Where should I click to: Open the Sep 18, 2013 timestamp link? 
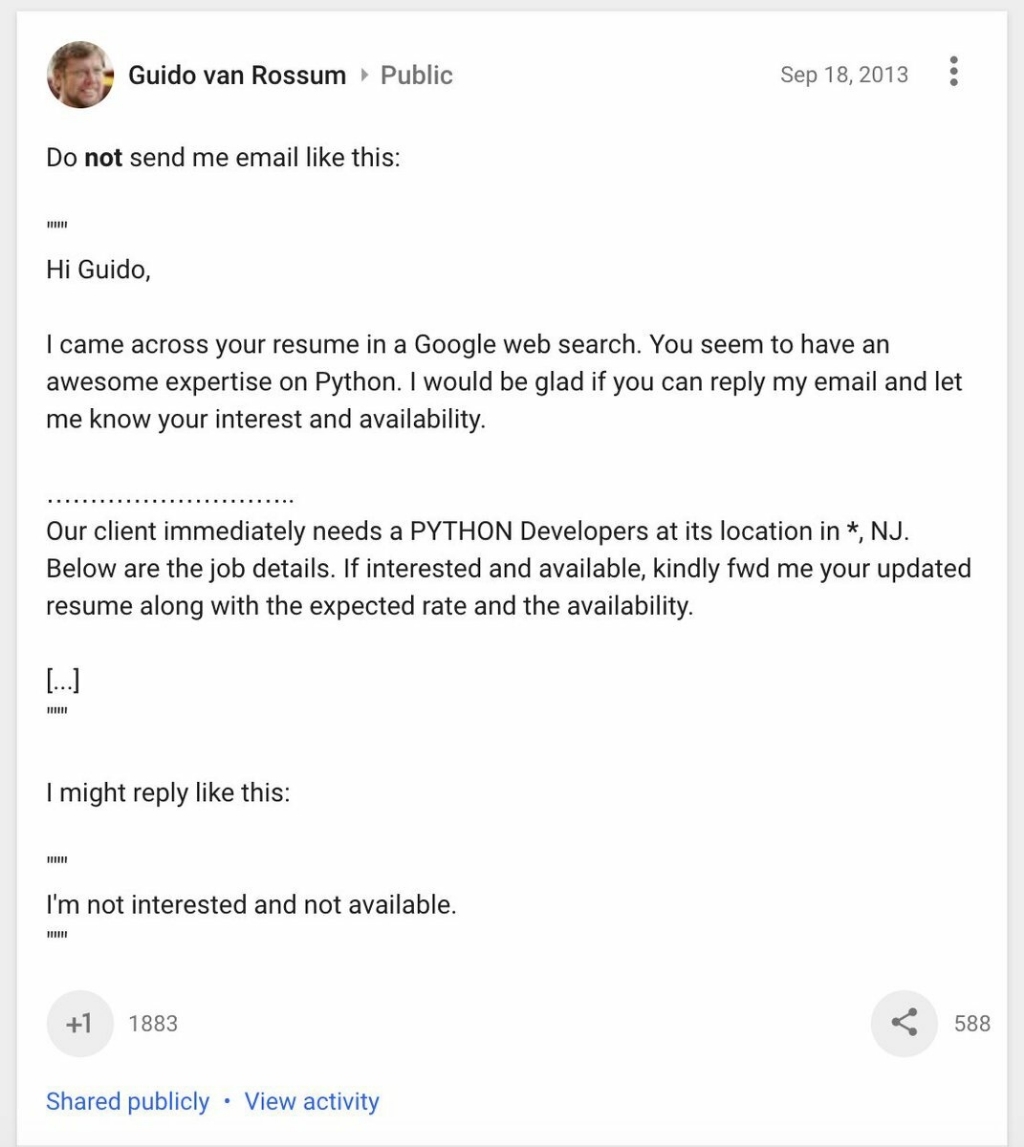pos(844,75)
